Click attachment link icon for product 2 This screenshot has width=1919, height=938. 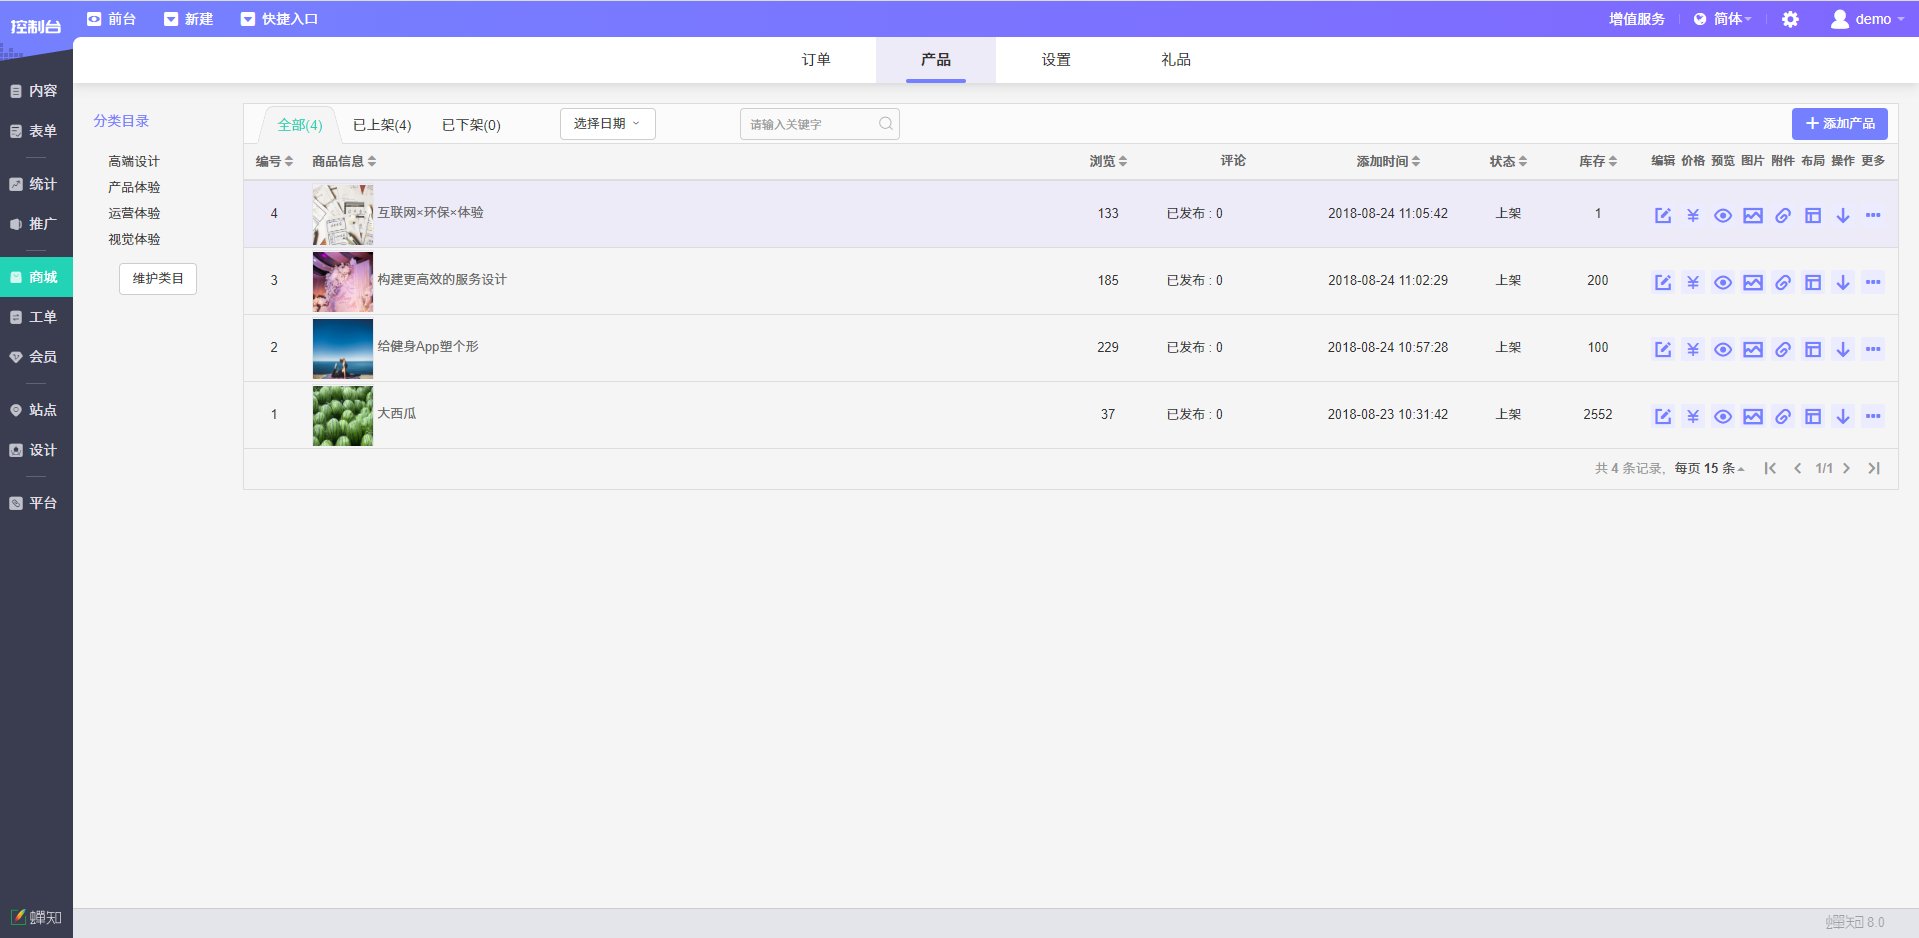point(1782,349)
